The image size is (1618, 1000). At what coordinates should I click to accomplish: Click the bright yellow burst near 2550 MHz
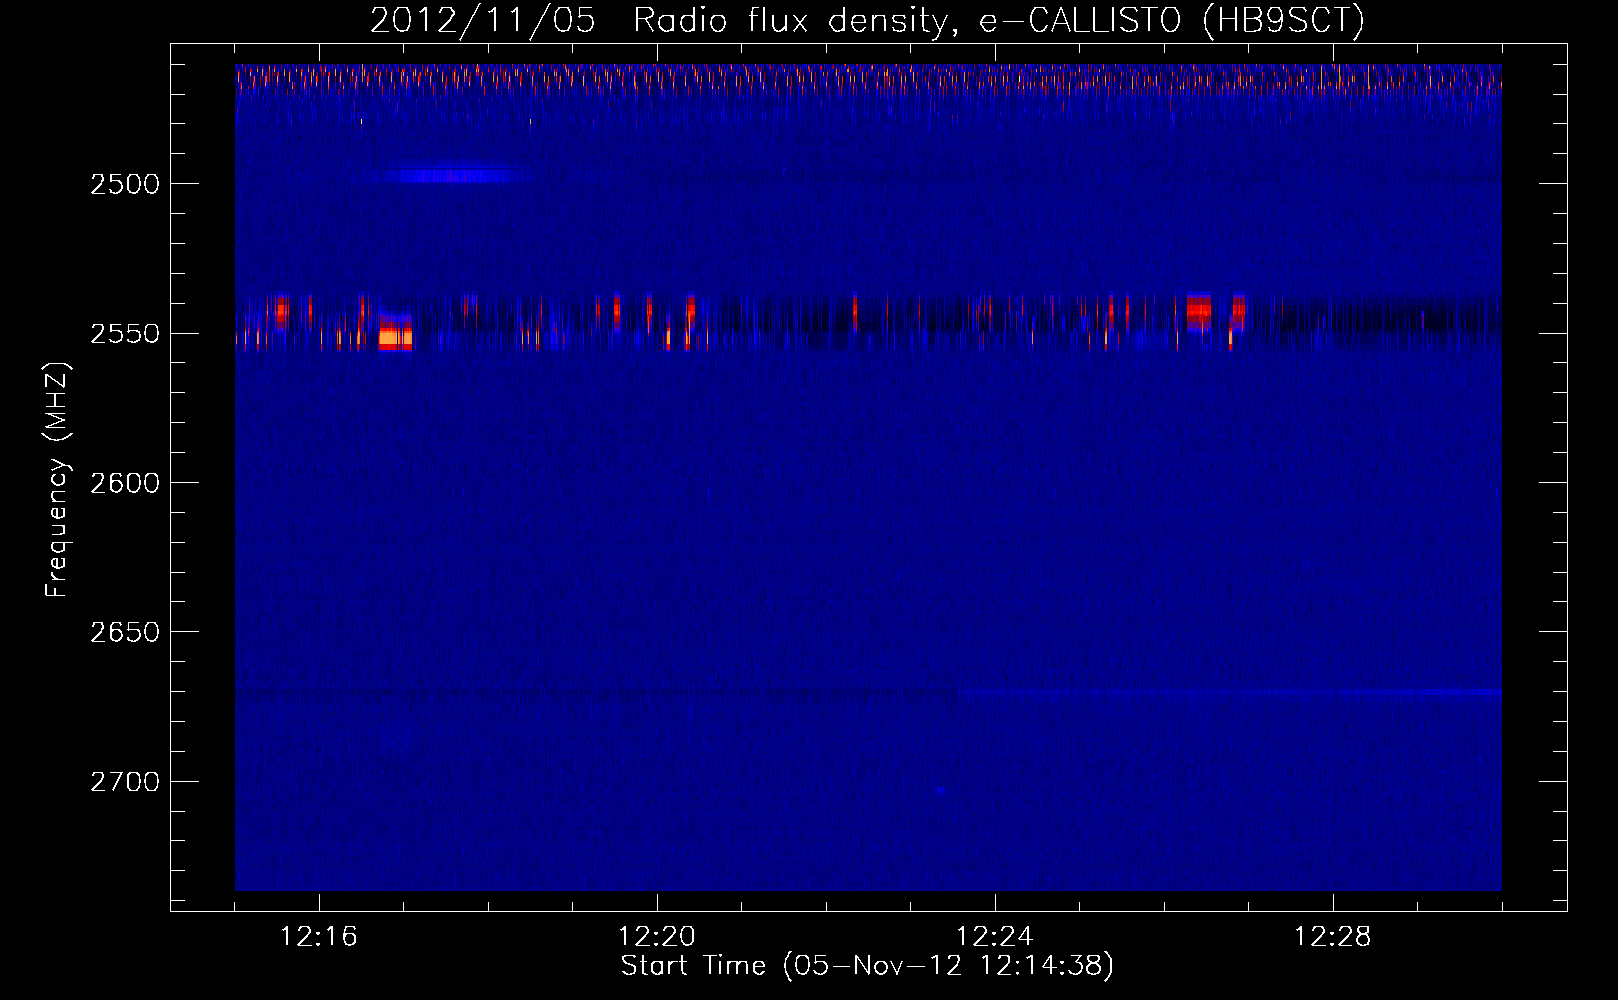click(395, 336)
